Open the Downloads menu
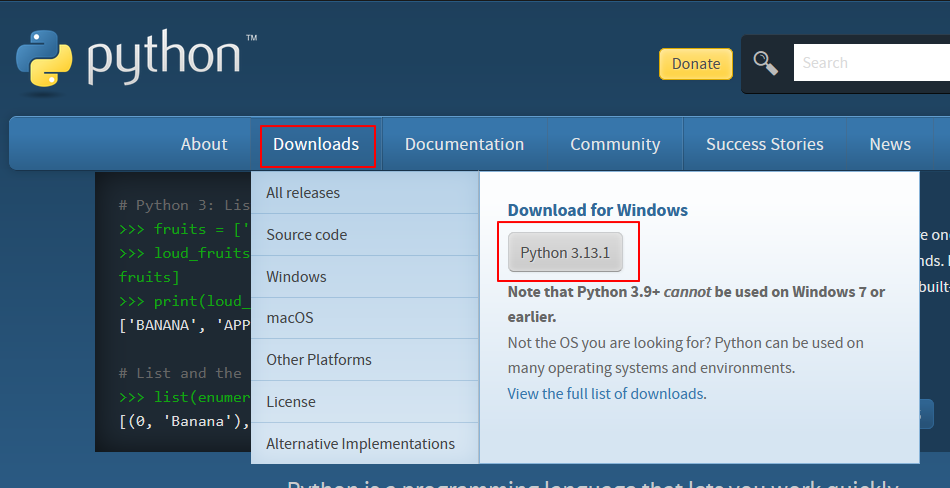Image resolution: width=950 pixels, height=488 pixels. tap(316, 144)
